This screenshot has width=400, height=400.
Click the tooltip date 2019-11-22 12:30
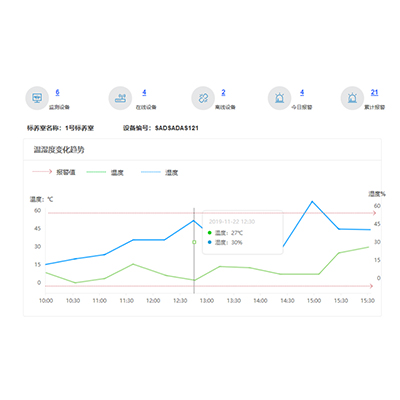(x=232, y=222)
